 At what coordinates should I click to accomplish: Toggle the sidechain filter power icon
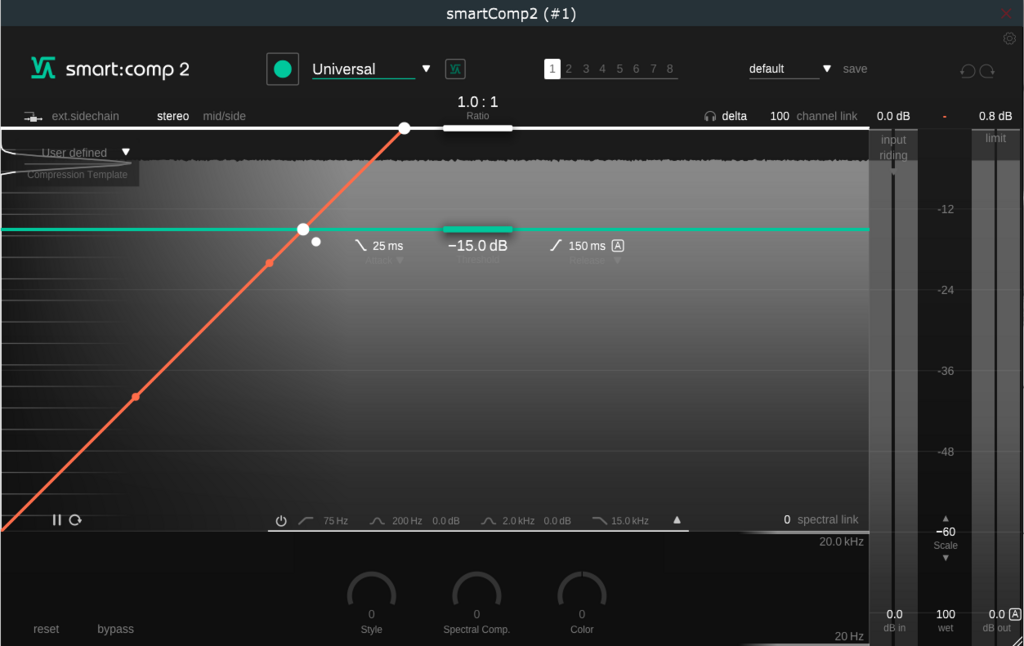tap(281, 521)
